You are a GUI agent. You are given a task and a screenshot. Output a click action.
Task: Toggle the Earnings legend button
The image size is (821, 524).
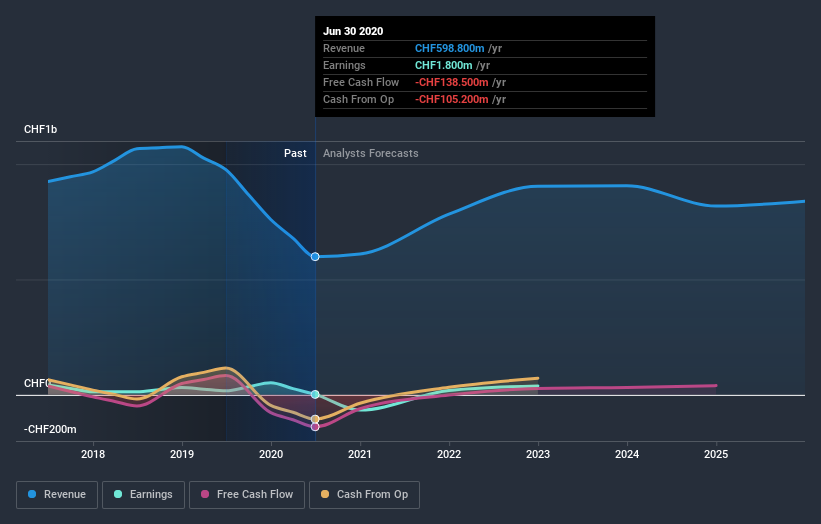(143, 495)
